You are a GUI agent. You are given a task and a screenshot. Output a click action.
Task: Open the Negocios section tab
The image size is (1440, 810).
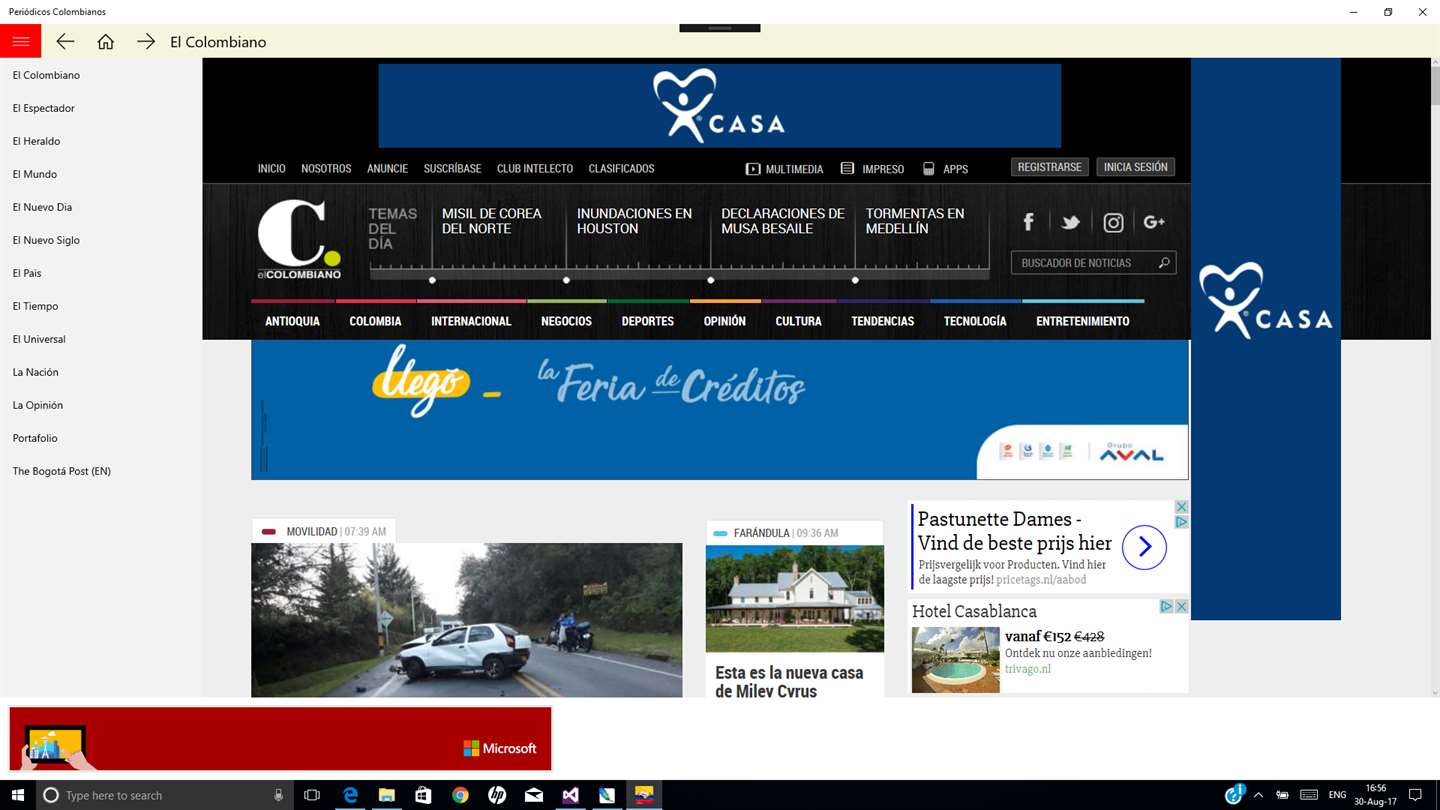point(566,321)
